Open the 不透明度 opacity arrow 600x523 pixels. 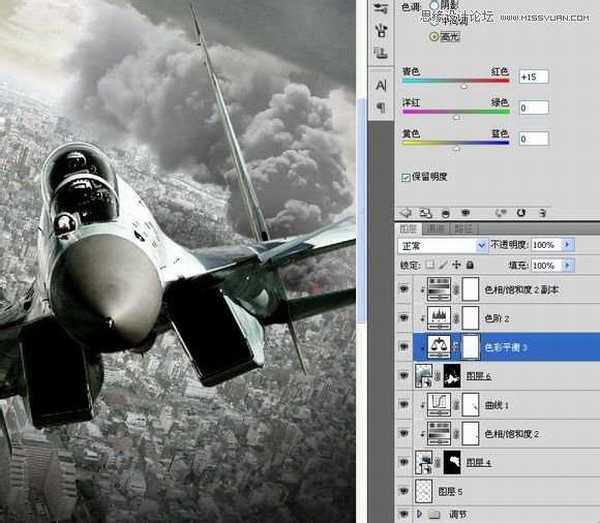(568, 245)
